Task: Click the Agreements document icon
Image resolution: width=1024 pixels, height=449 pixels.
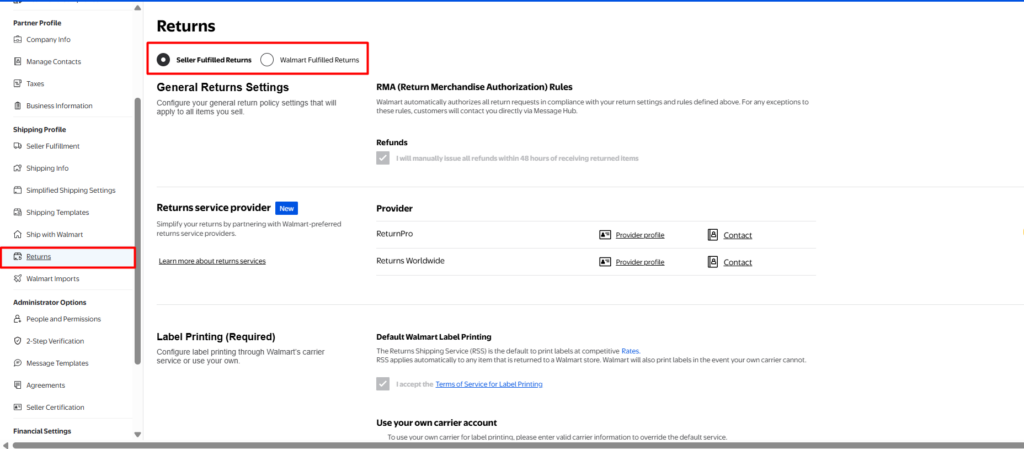Action: [18, 385]
